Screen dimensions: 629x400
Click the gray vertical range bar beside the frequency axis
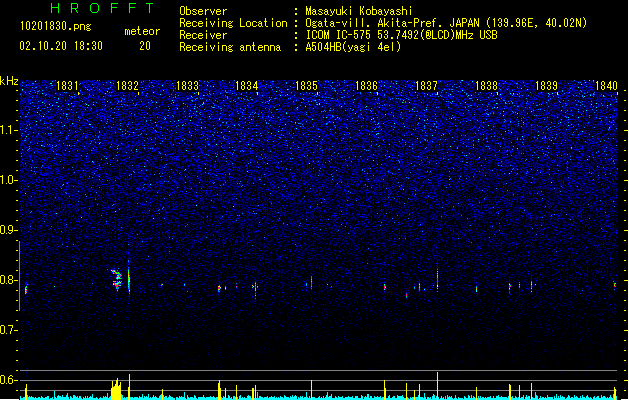click(19, 276)
